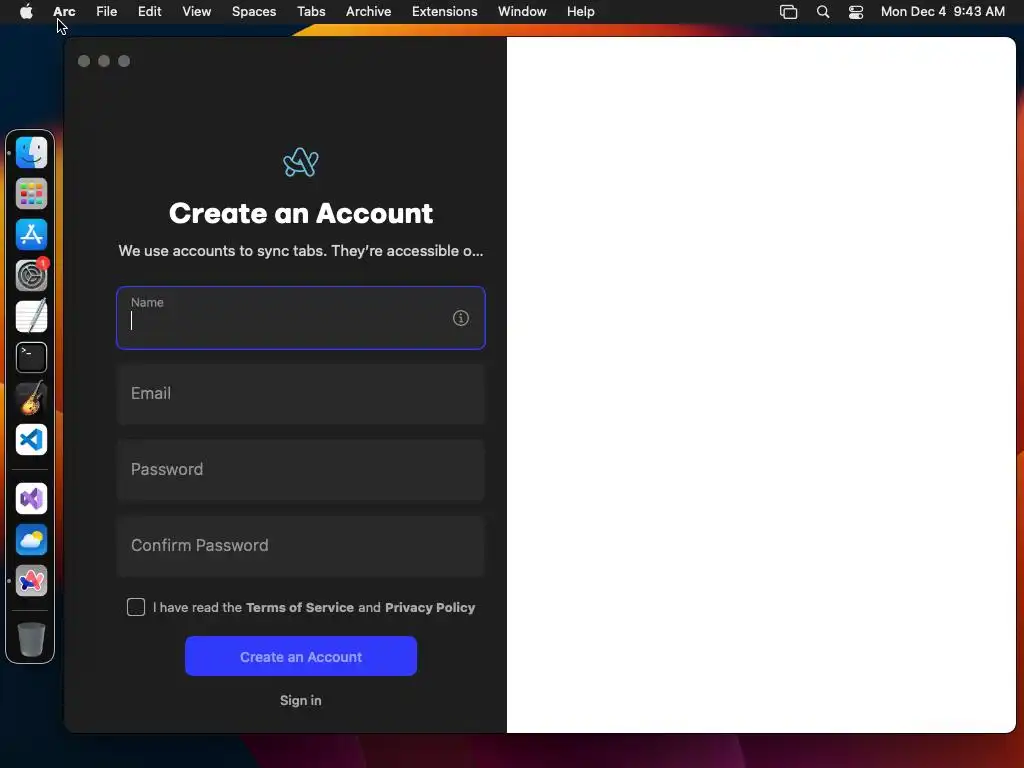Viewport: 1024px width, 768px height.
Task: Focus the Name input field
Action: 301,318
